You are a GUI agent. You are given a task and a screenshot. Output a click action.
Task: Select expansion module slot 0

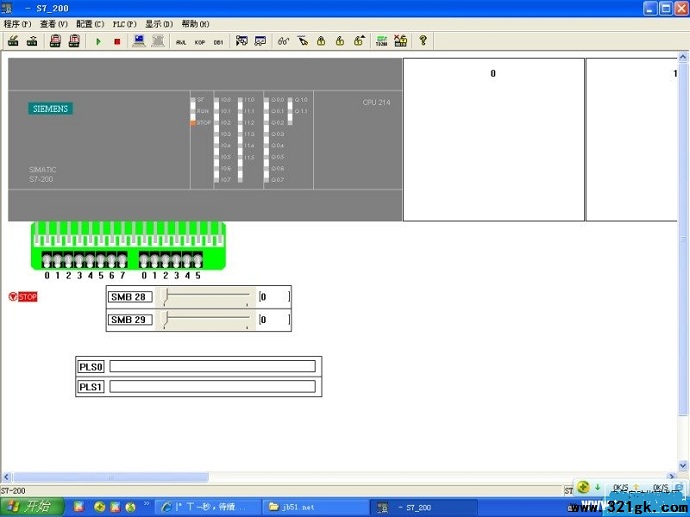pos(494,139)
